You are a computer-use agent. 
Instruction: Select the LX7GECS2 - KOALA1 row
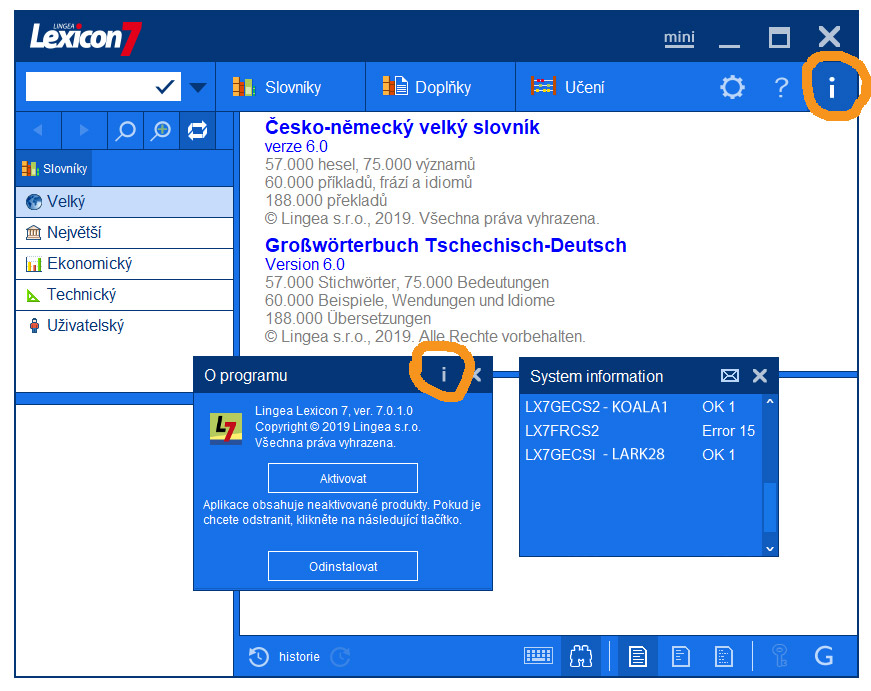(x=641, y=407)
